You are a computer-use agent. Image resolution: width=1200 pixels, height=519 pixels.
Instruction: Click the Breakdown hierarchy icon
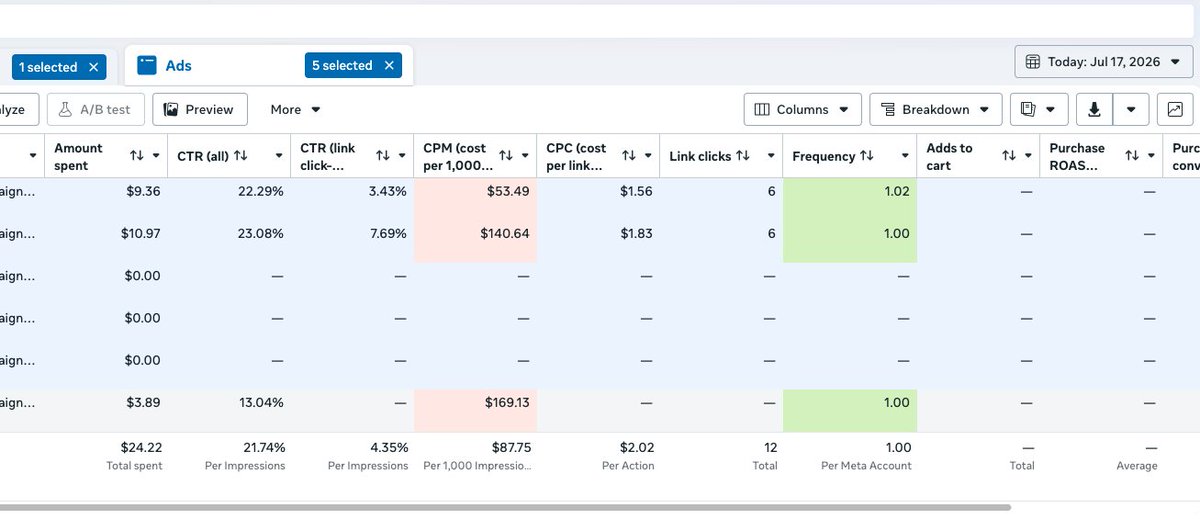coord(888,110)
